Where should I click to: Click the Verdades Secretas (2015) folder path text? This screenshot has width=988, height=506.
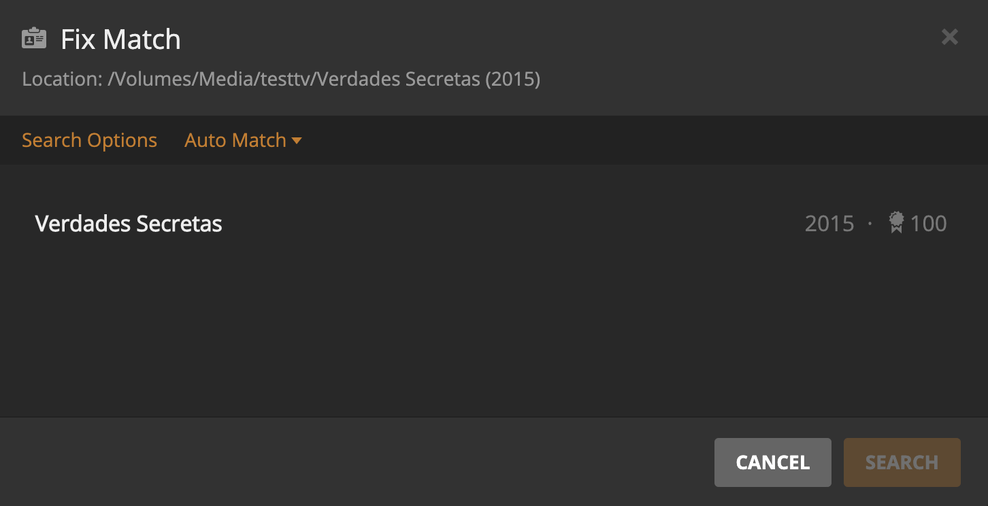coord(427,79)
